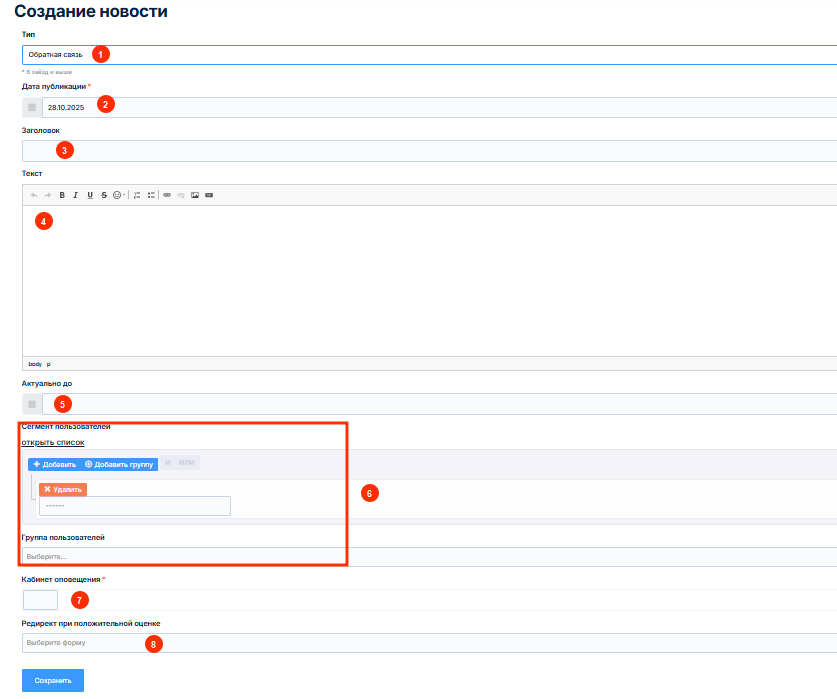Viewport: 837px width, 699px height.
Task: Insert an image via the editor toolbar
Action: 195,195
